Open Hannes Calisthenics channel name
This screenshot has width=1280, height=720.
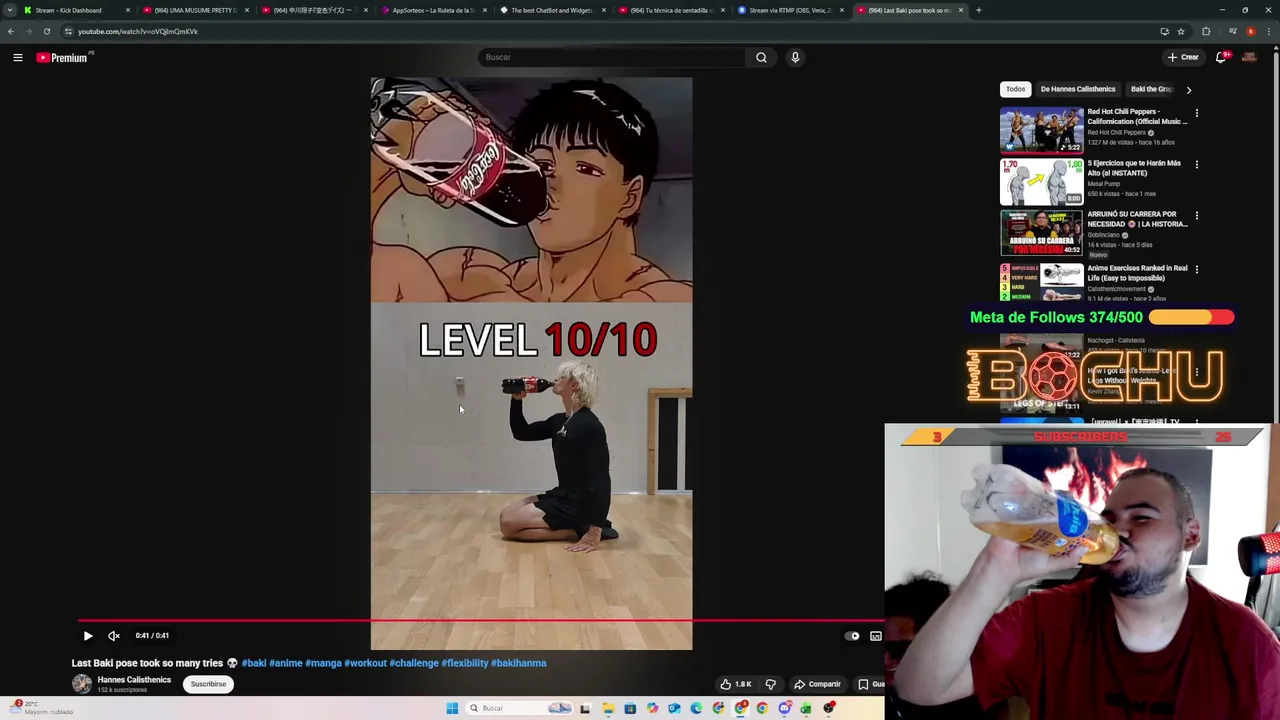coord(134,680)
